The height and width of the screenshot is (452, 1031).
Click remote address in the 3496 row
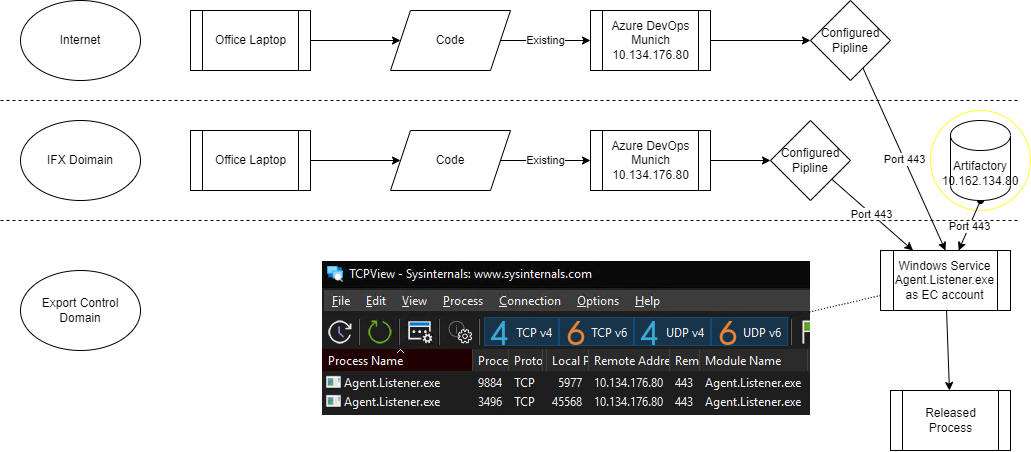pos(629,401)
